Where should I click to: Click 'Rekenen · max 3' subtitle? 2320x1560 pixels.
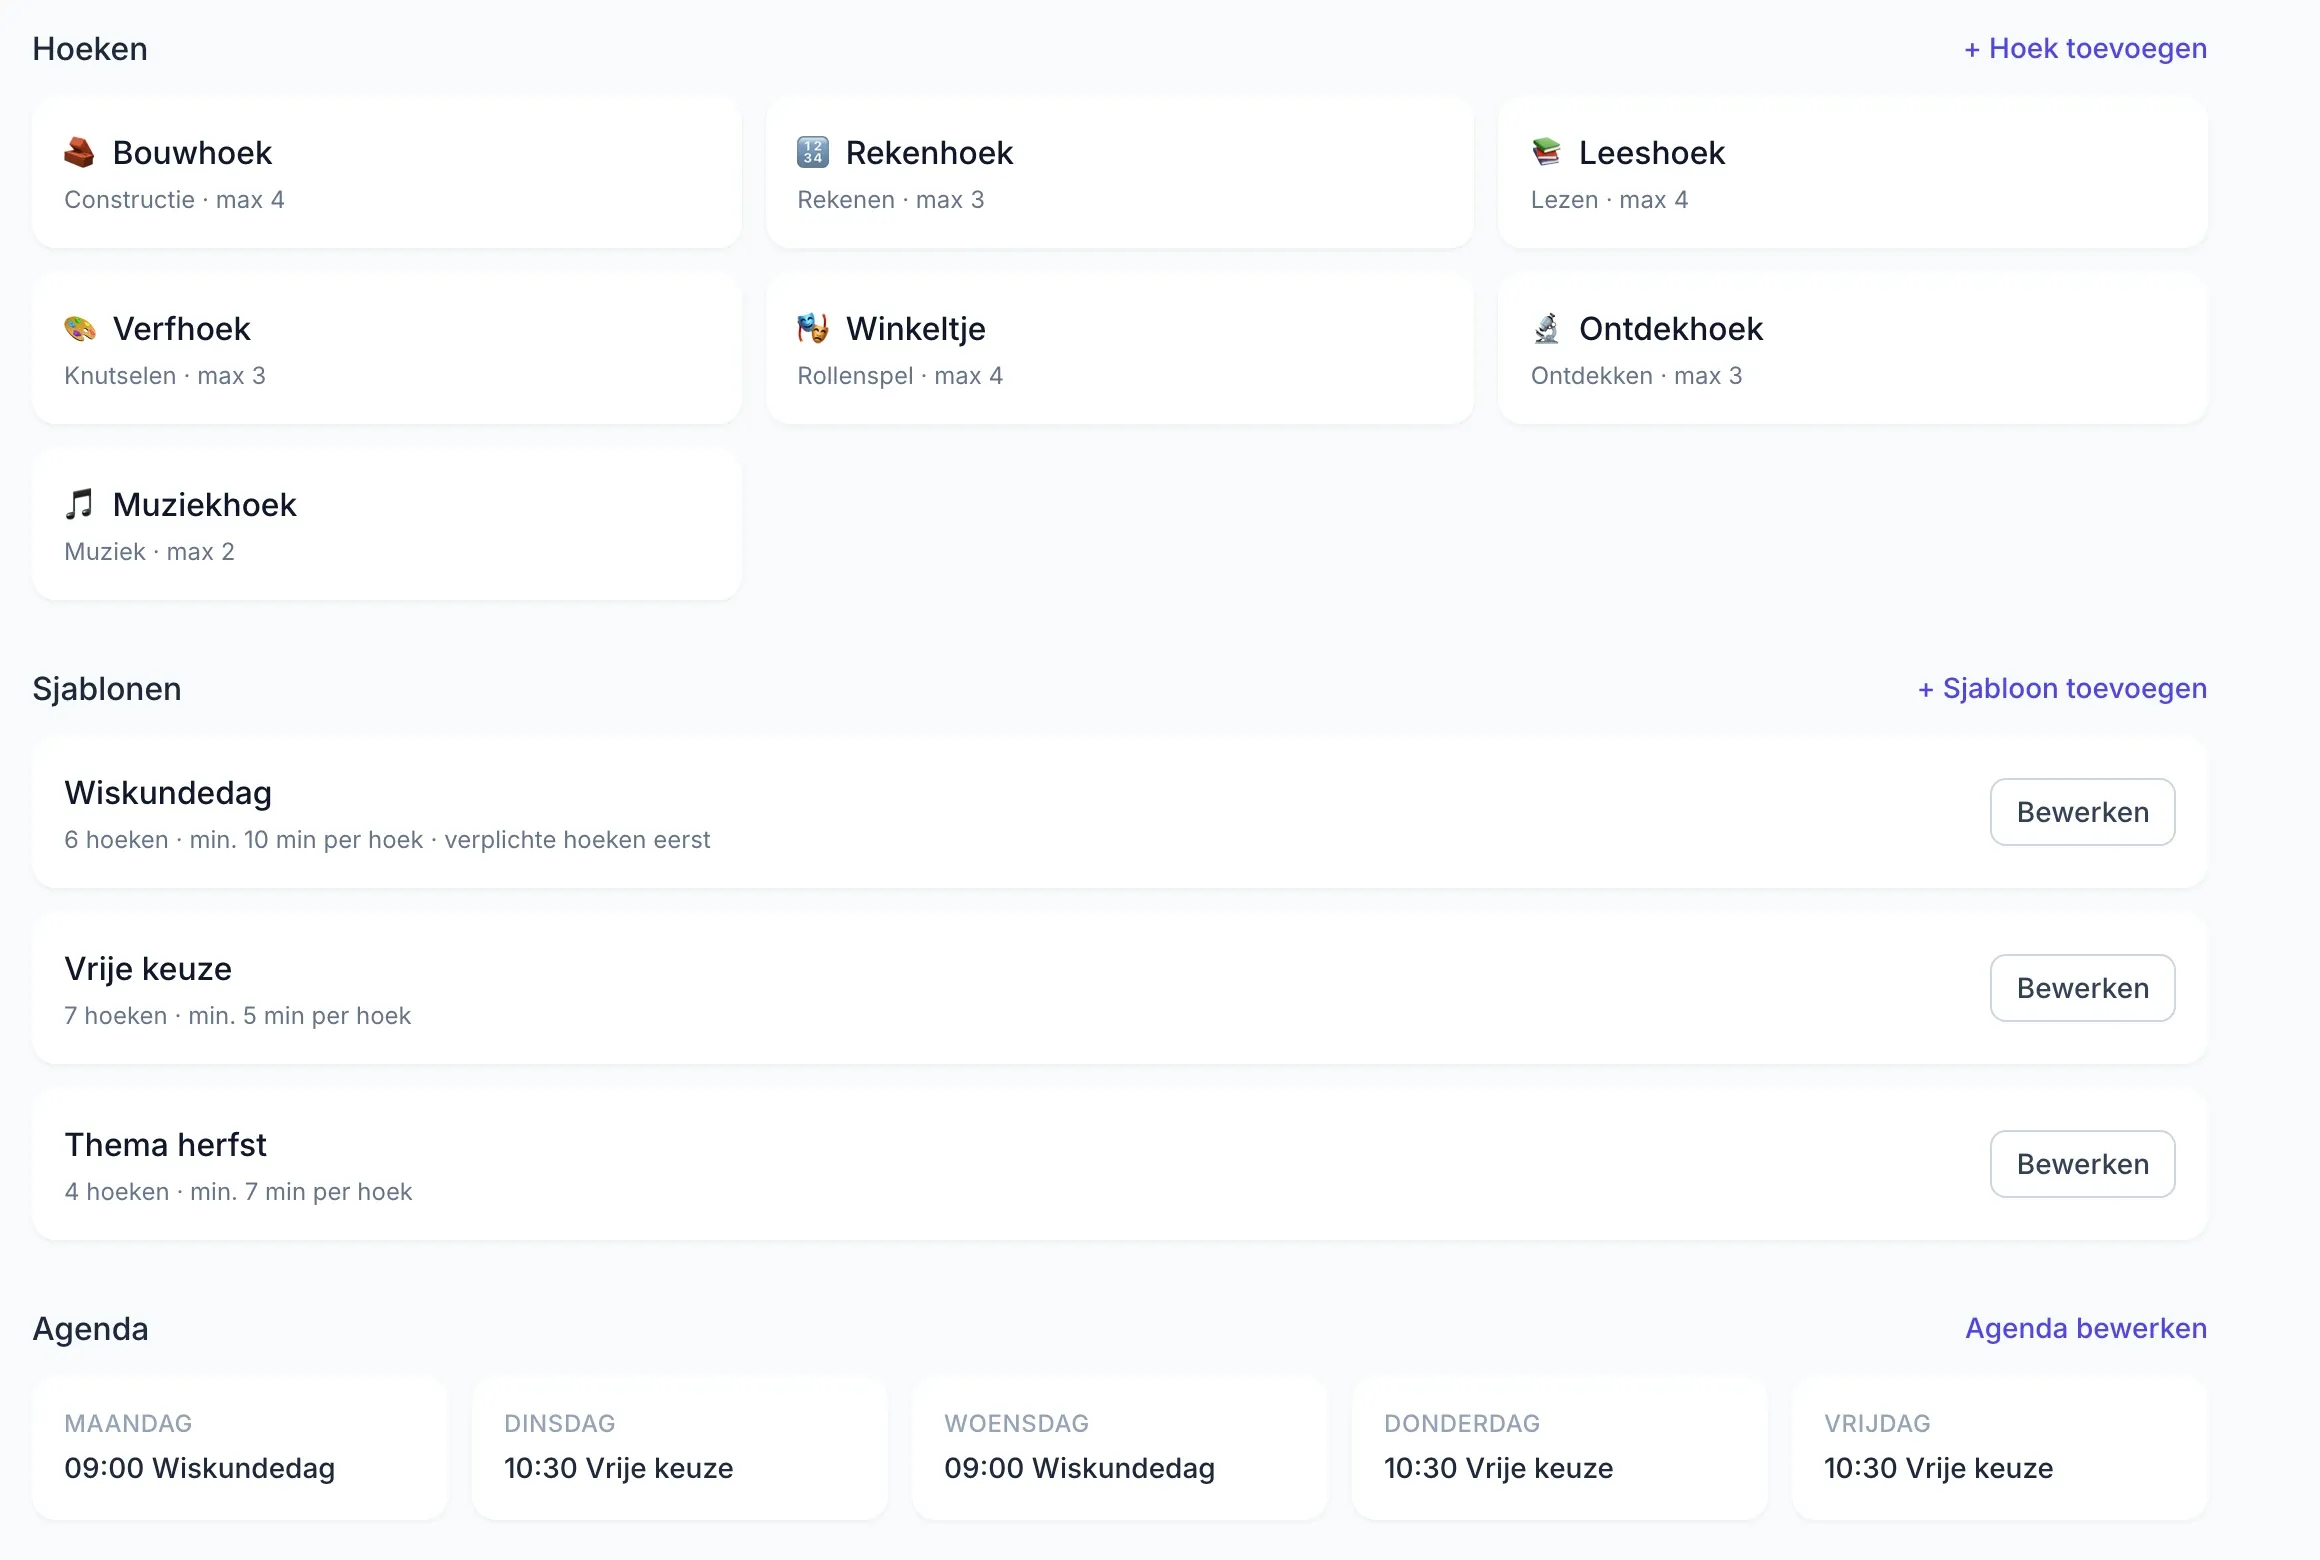click(890, 200)
